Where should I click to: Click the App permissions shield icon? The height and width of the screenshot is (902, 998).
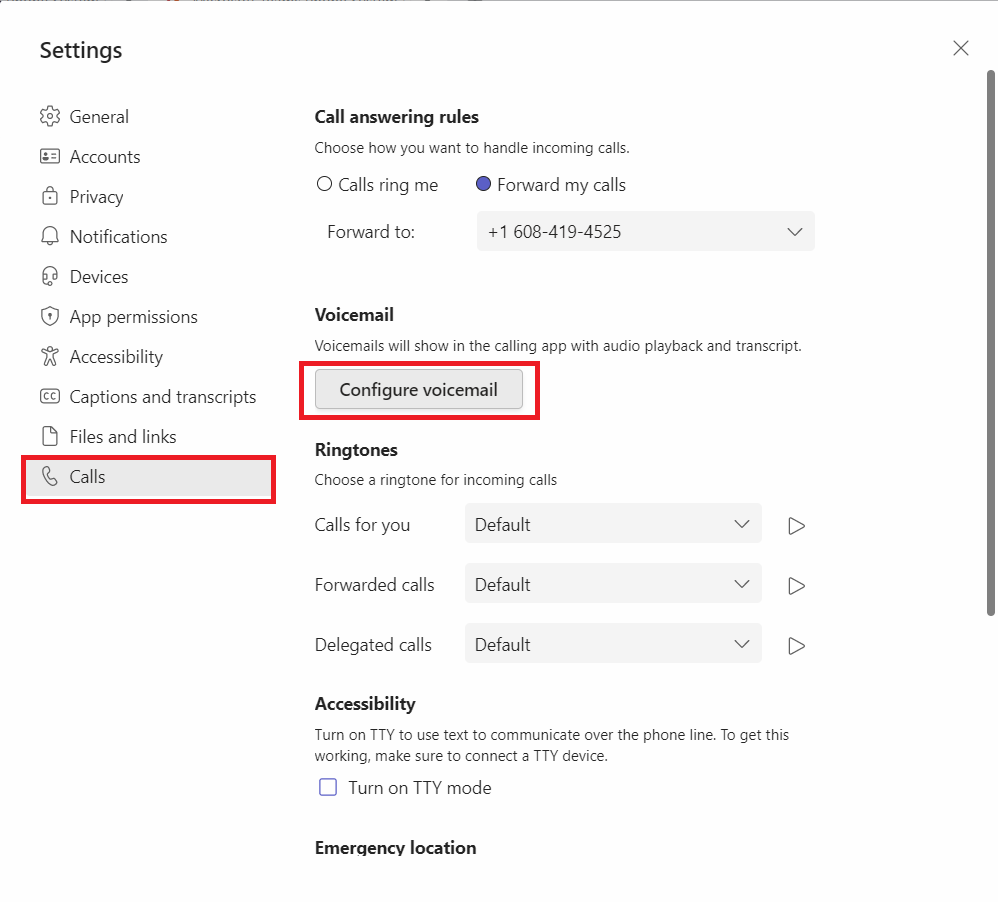[50, 316]
